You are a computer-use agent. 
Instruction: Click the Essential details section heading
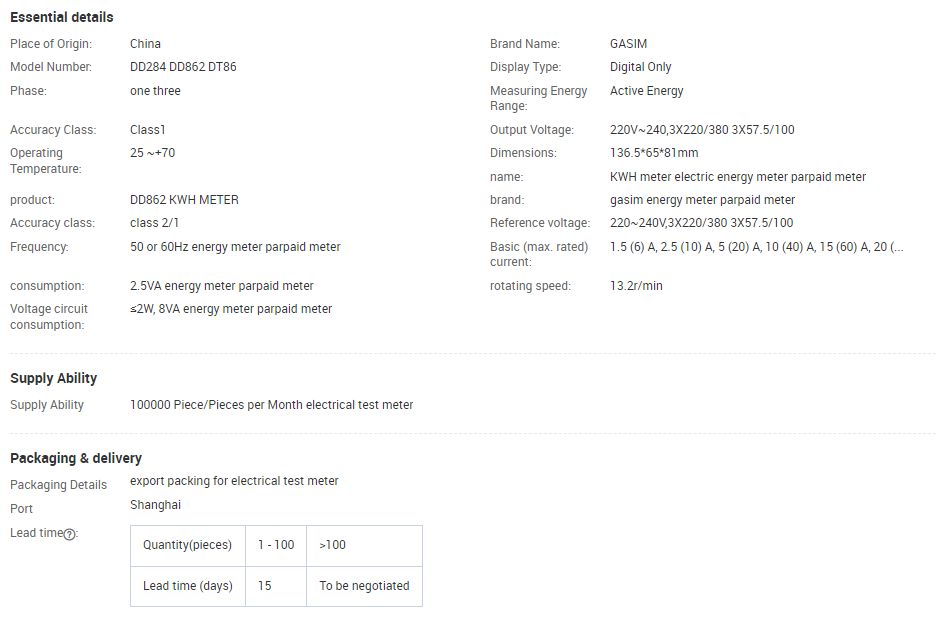[62, 17]
